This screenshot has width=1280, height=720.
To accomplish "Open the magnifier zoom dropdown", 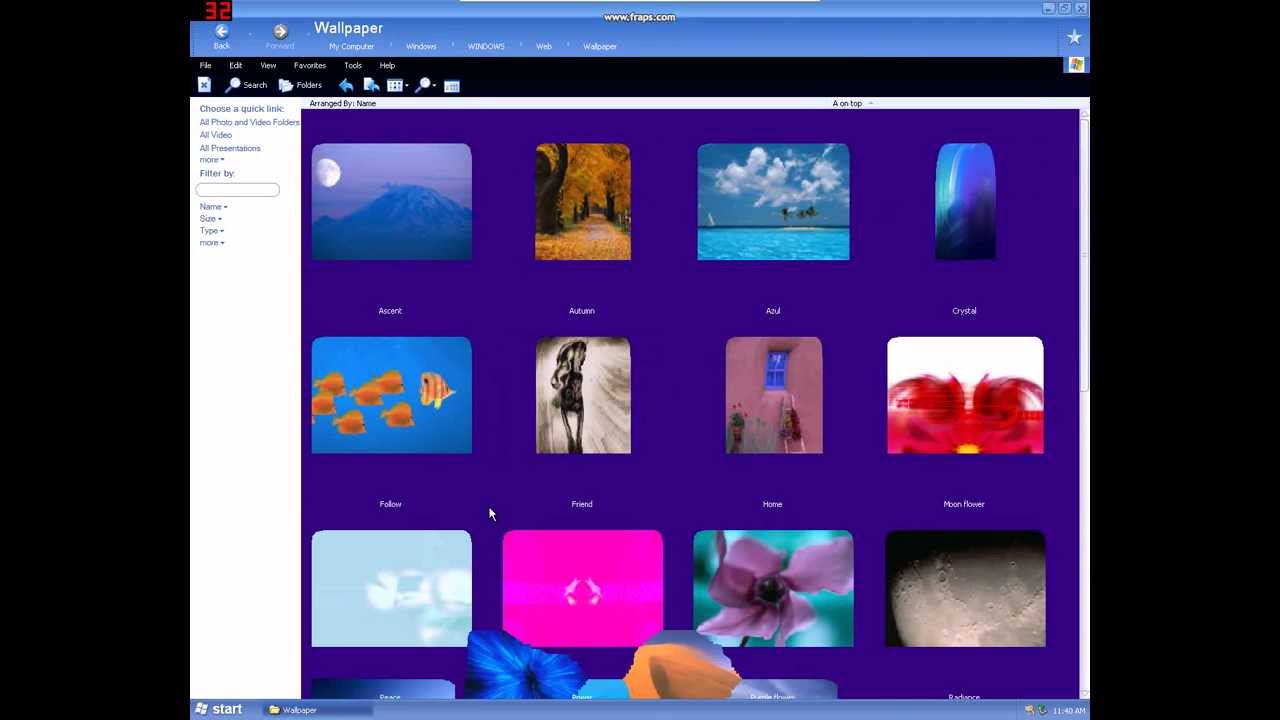I will point(425,85).
